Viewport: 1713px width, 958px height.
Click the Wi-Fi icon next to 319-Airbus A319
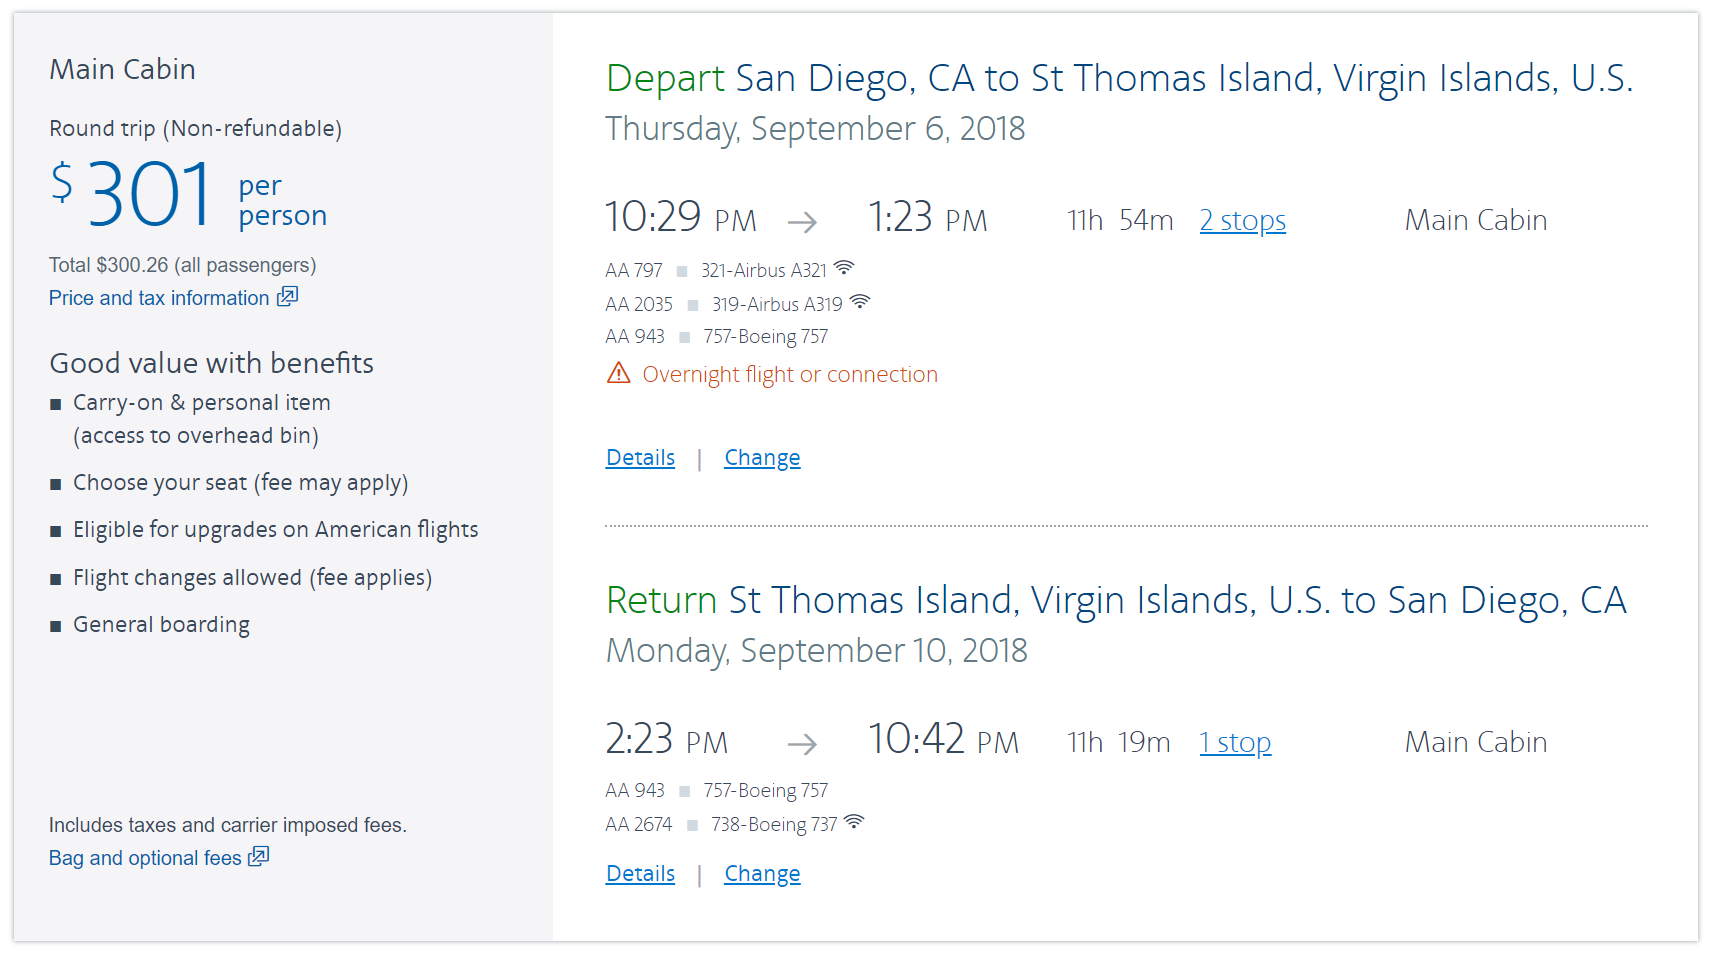[x=860, y=302]
